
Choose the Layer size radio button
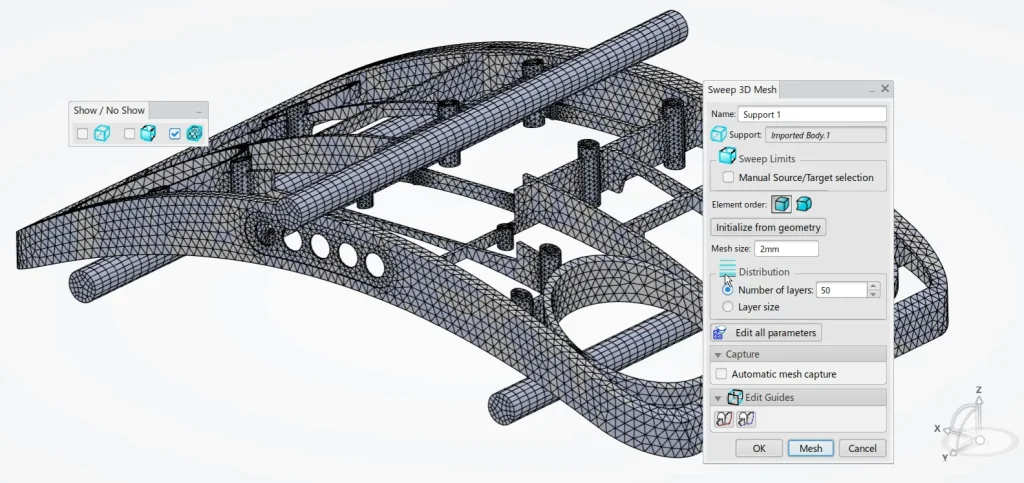pyautogui.click(x=727, y=307)
